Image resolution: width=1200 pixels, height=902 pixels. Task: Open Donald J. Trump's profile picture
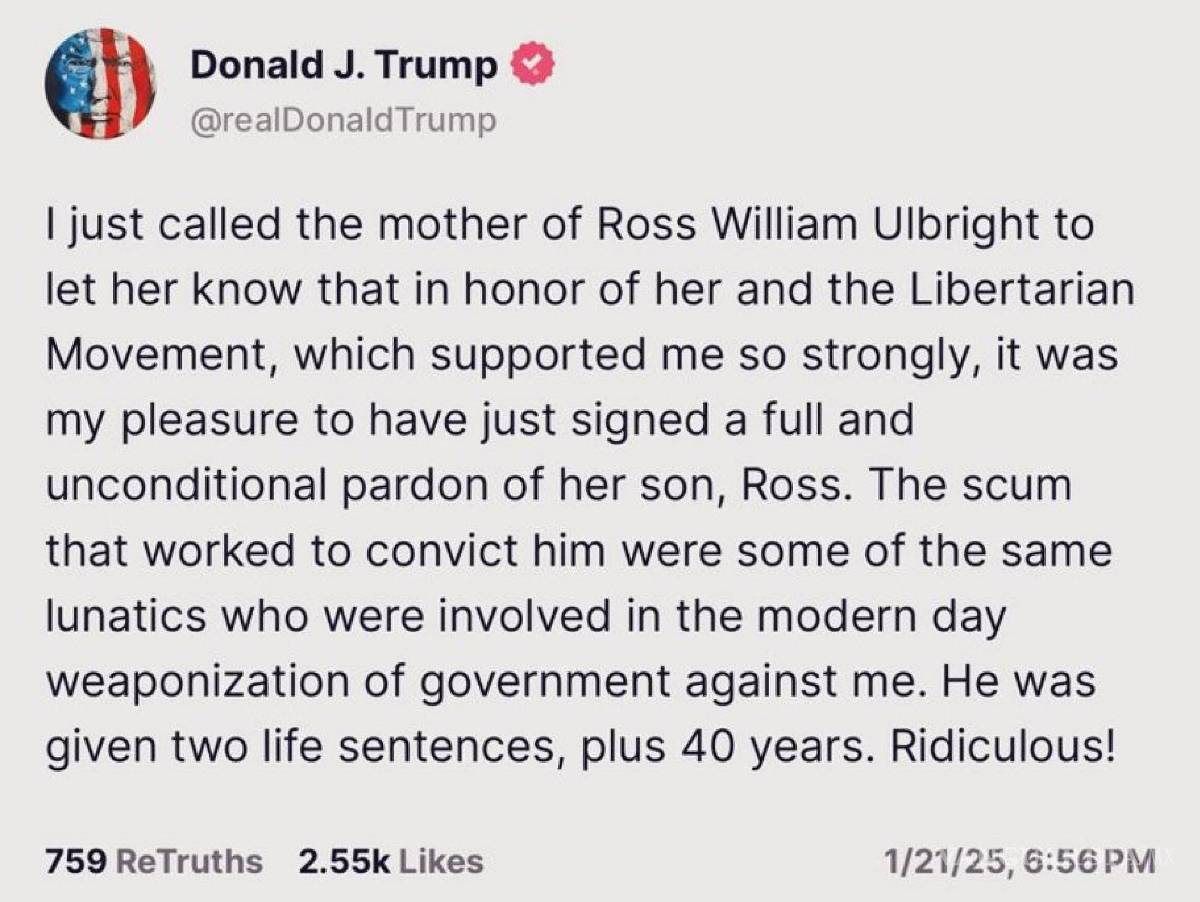(x=102, y=85)
